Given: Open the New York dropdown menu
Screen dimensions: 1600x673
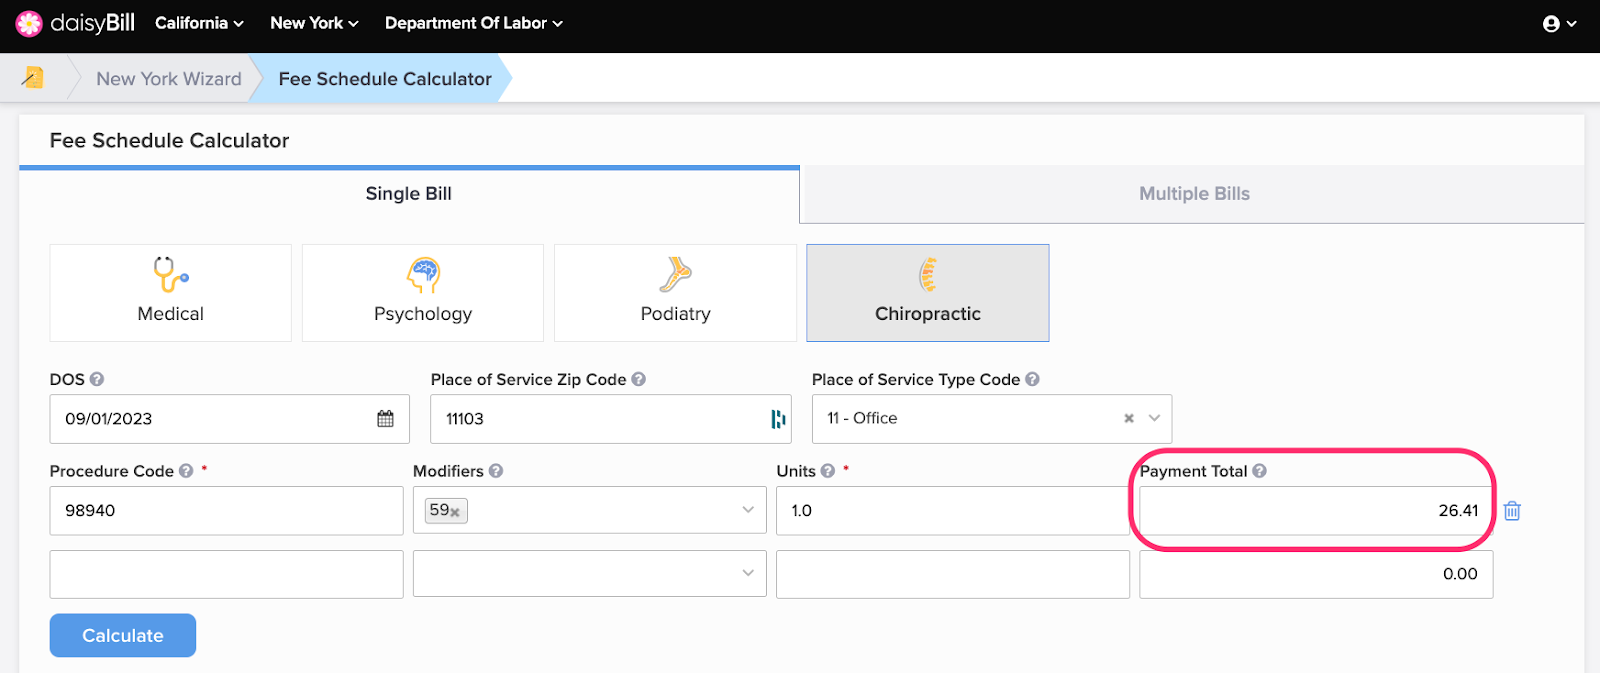Looking at the screenshot, I should [x=314, y=23].
